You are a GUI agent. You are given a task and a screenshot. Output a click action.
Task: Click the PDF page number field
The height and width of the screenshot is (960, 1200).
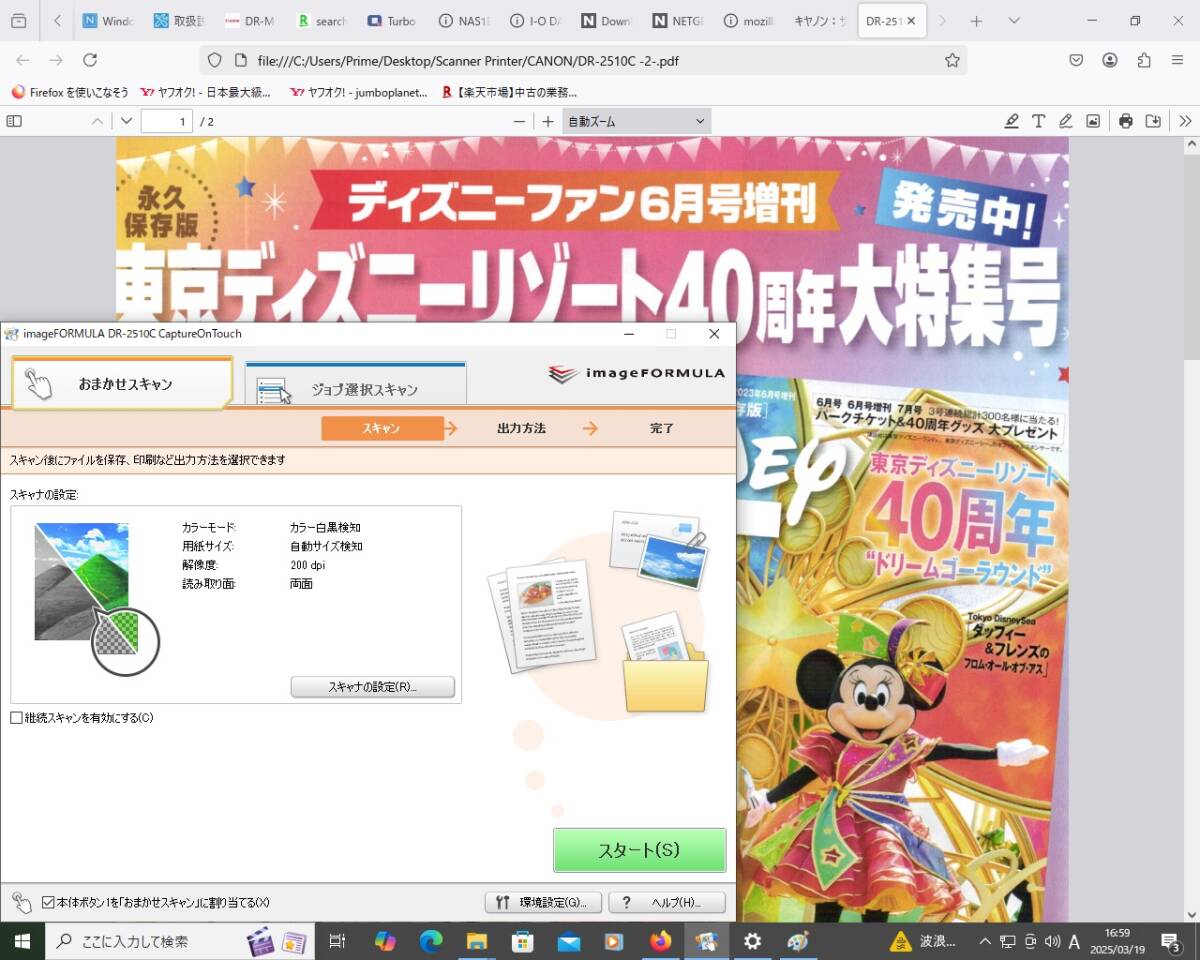click(167, 121)
